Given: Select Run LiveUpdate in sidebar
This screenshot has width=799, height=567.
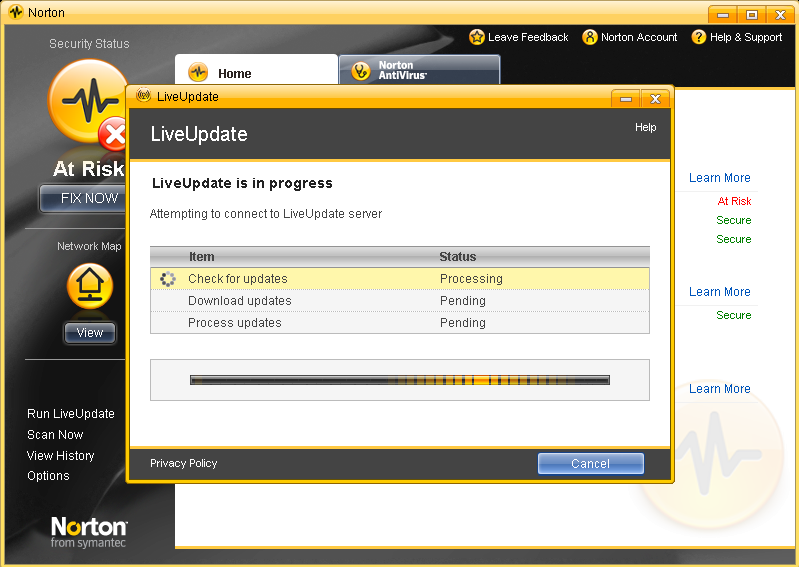Looking at the screenshot, I should point(71,414).
